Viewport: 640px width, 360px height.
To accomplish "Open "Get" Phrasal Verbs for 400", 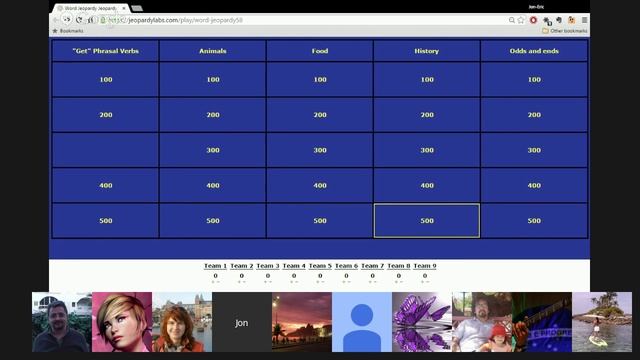I will click(x=105, y=185).
